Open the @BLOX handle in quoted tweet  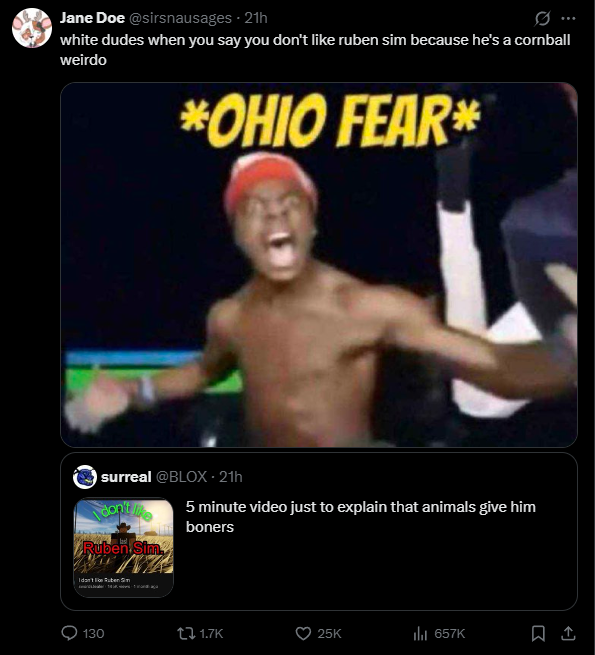[x=181, y=477]
